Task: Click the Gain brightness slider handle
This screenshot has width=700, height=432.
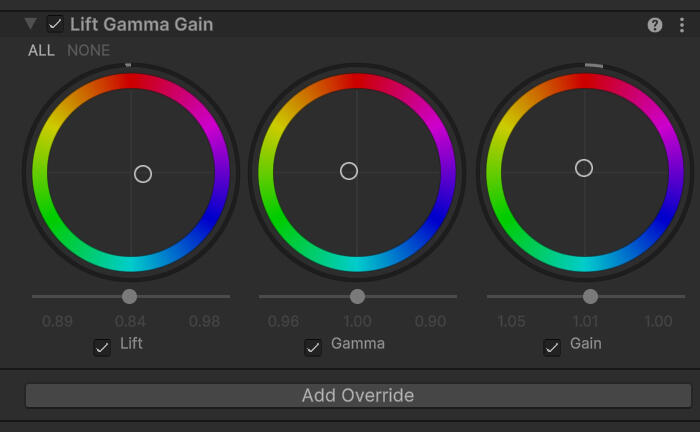Action: [x=590, y=296]
